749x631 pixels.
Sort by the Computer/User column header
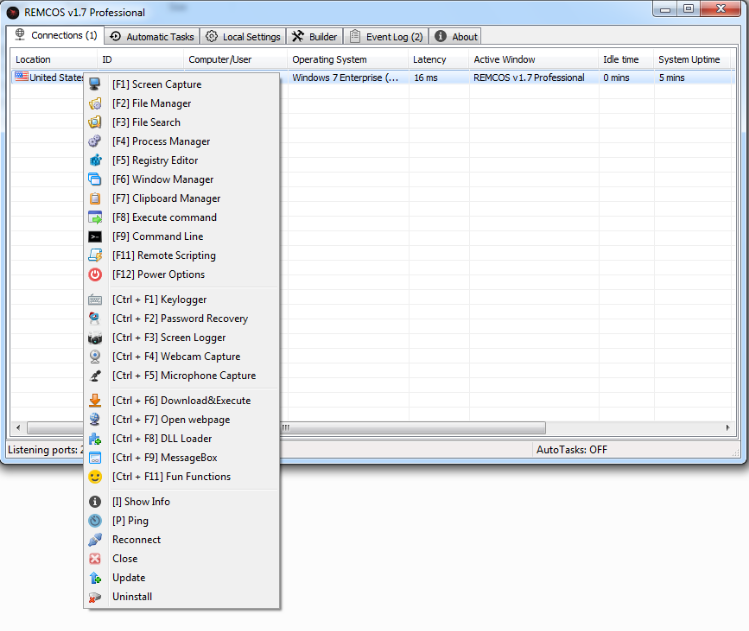236,60
